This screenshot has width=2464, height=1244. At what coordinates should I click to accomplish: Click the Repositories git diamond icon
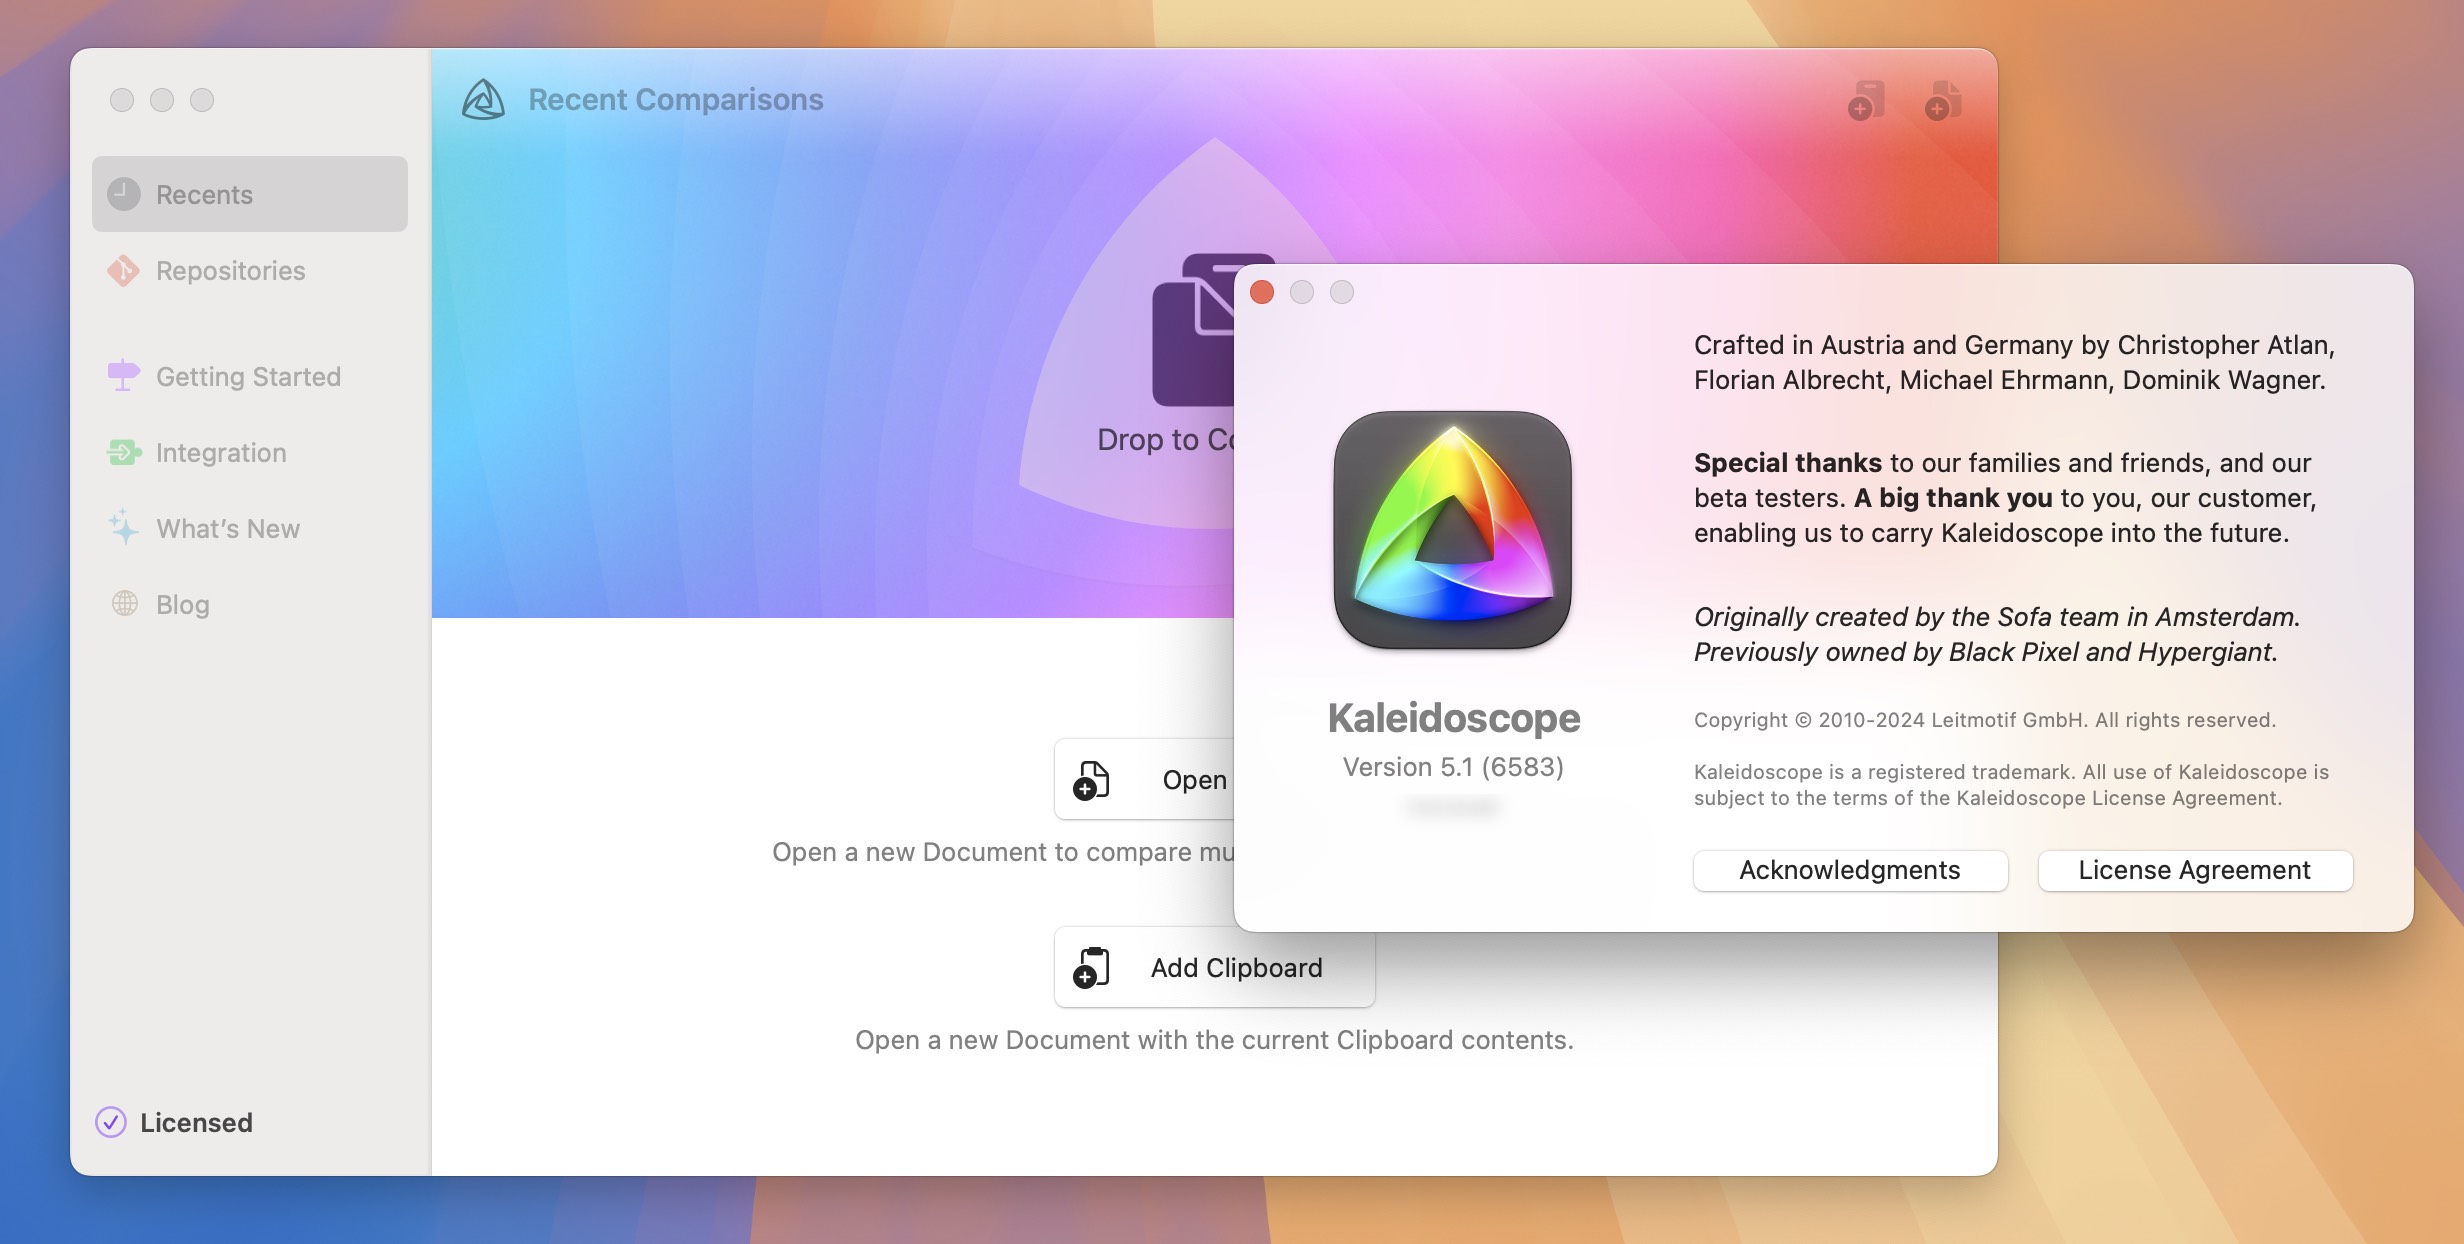[x=124, y=270]
